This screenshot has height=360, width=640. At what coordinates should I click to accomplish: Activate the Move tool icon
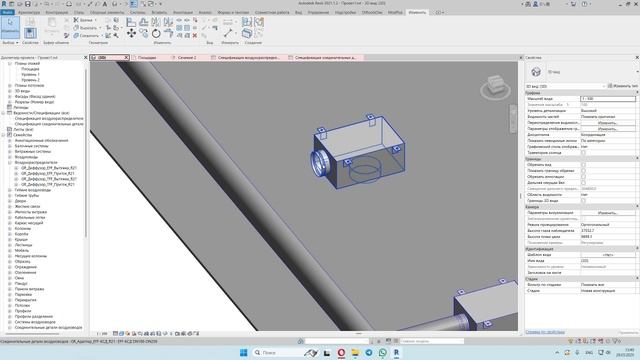point(131,33)
